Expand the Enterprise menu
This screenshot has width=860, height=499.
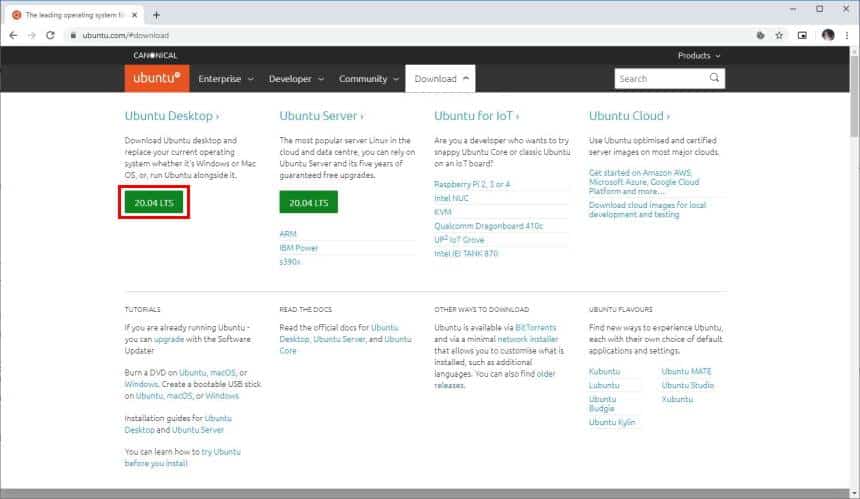tap(226, 79)
